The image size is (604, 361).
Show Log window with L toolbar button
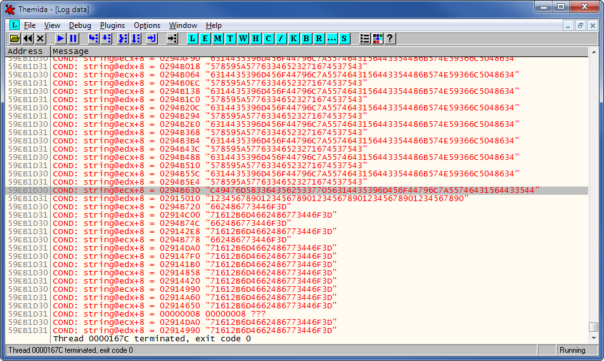tap(193, 39)
